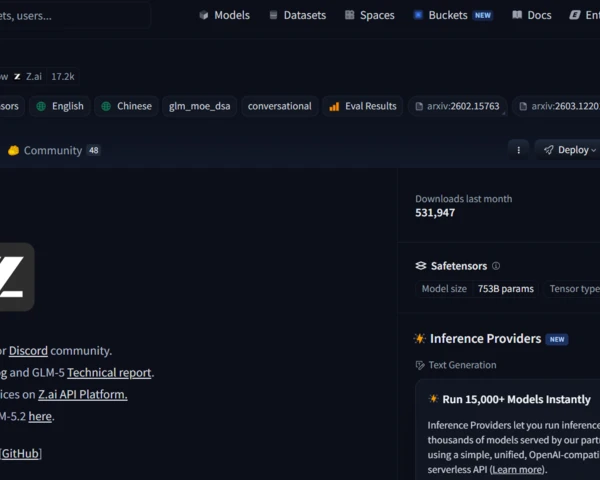
Task: Click the orange bar chart Eval Results icon
Action: click(x=334, y=106)
